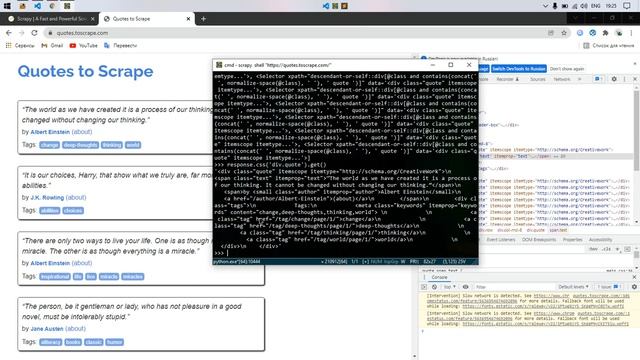The image size is (640, 360).
Task: Reload the current page
Action: coord(34,33)
